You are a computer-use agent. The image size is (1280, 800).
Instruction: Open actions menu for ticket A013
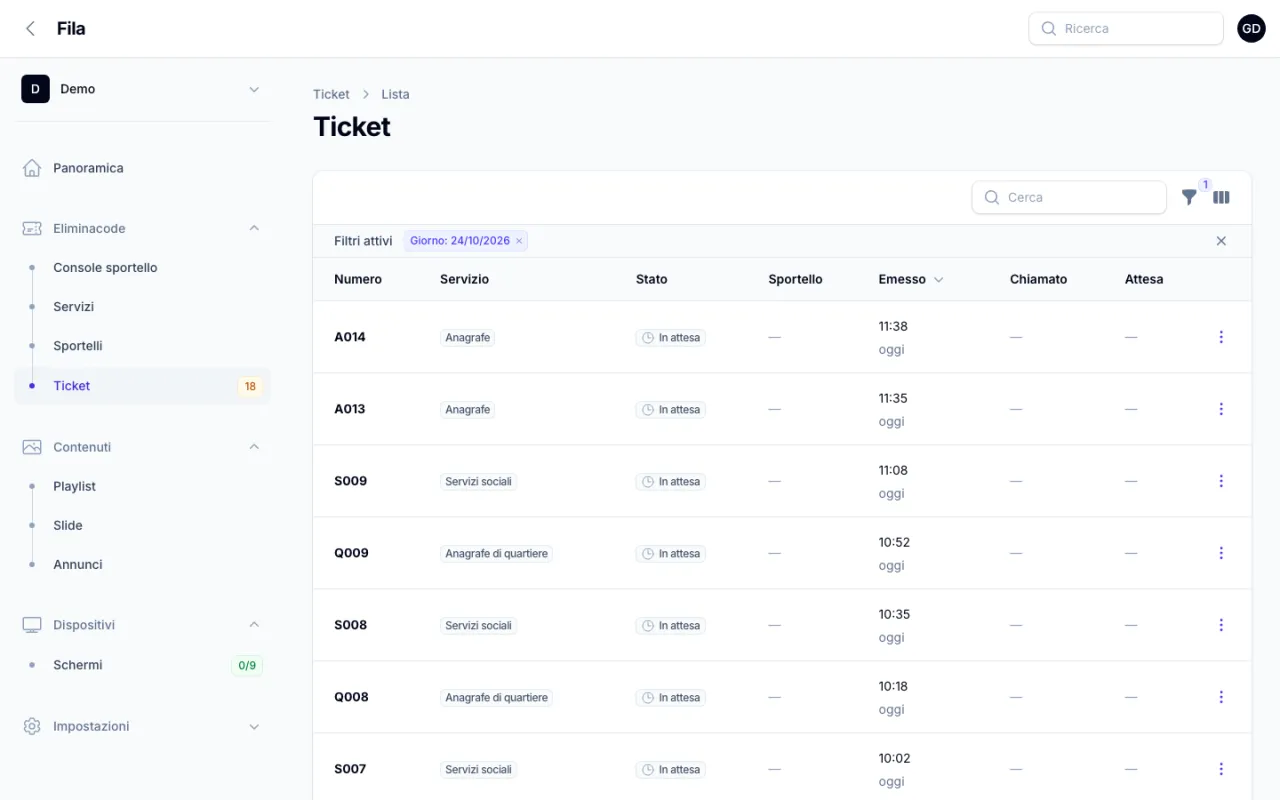[1221, 409]
